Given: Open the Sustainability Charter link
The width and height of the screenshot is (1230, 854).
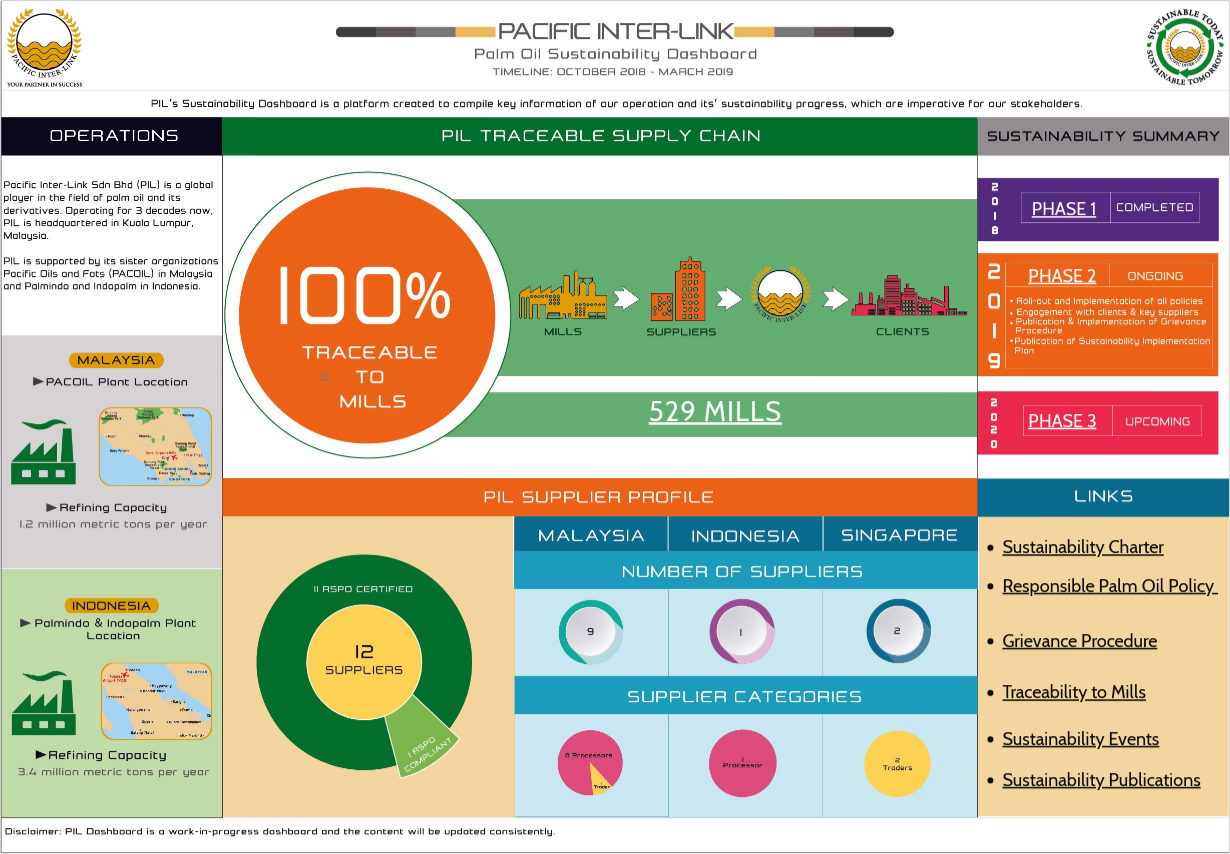Looking at the screenshot, I should tap(1083, 547).
